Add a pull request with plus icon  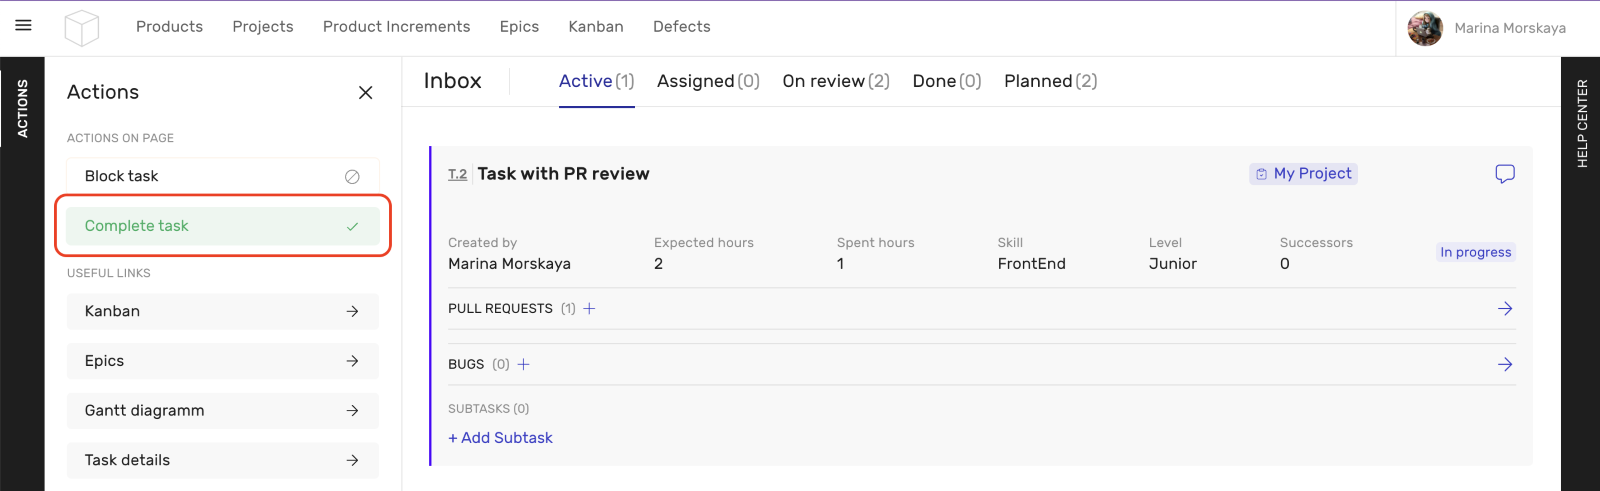tap(590, 309)
